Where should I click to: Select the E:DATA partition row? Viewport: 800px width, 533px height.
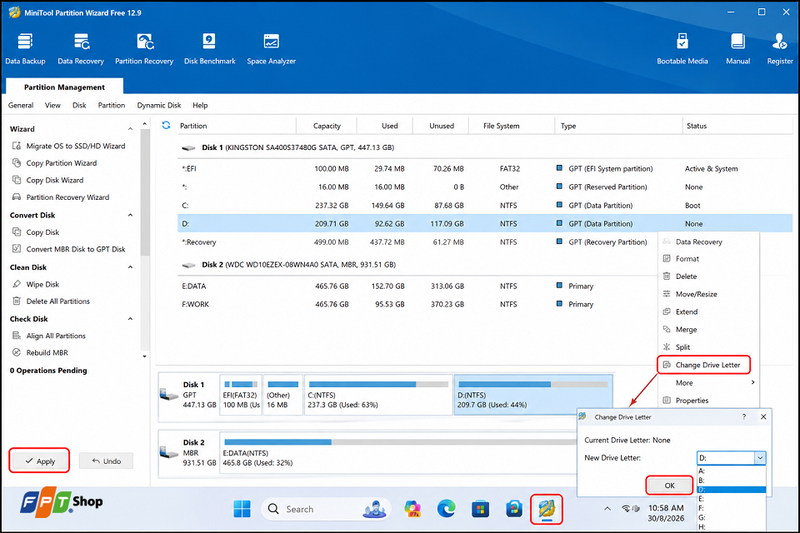418,286
